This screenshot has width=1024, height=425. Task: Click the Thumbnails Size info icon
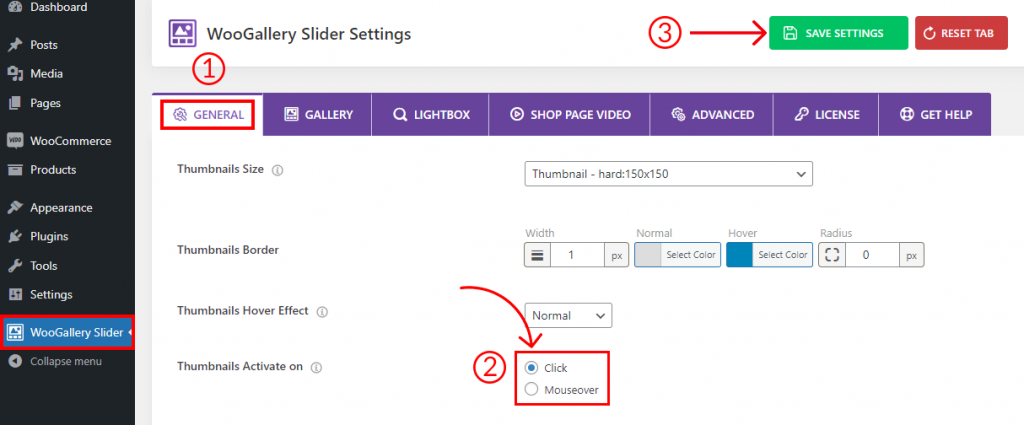[278, 170]
